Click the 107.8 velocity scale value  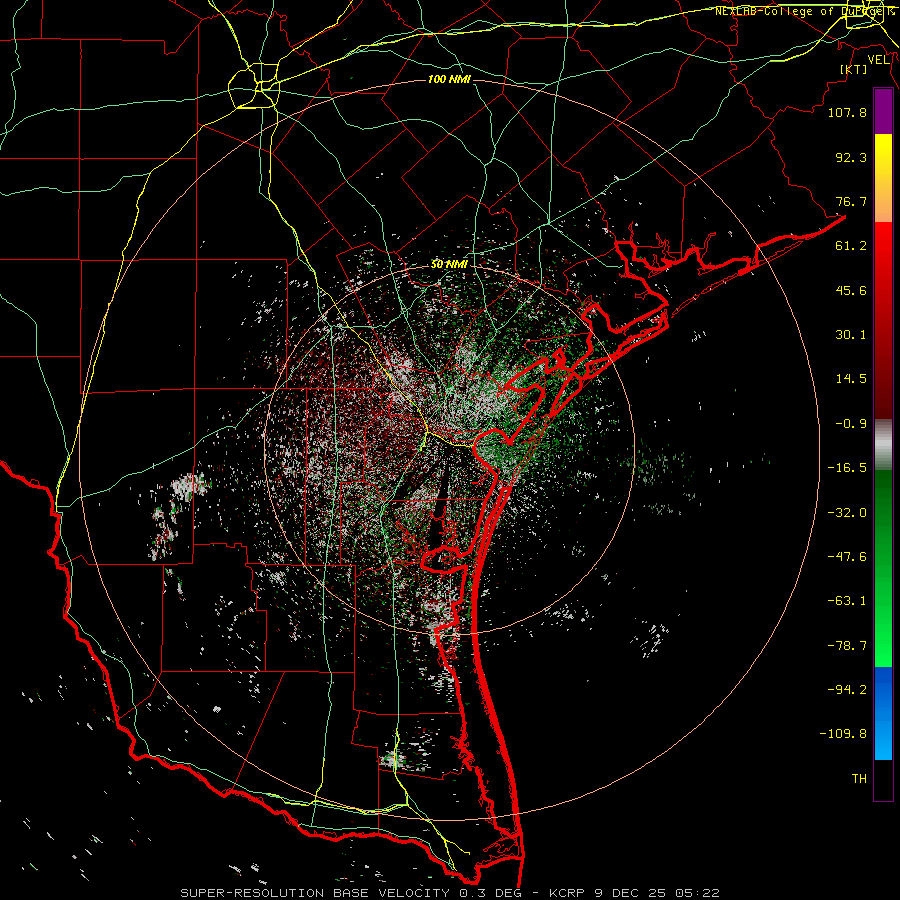(x=847, y=112)
